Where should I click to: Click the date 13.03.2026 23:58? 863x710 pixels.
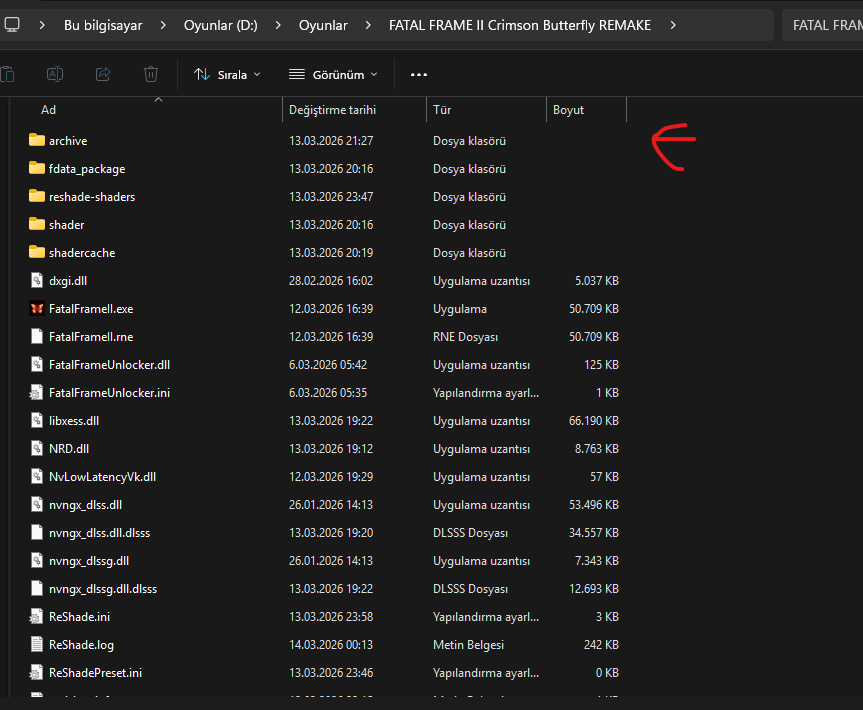click(x=331, y=617)
